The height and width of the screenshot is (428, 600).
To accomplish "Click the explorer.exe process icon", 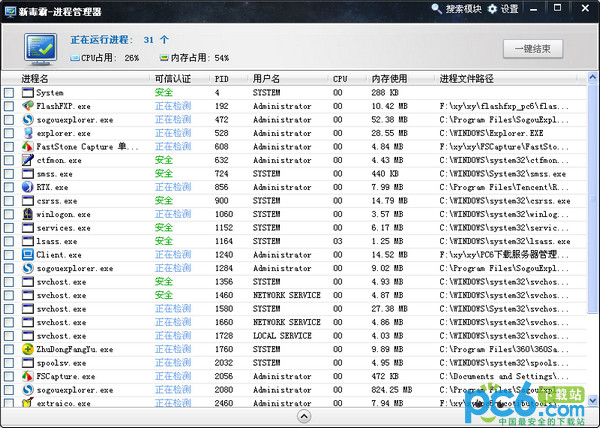I will pos(28,132).
